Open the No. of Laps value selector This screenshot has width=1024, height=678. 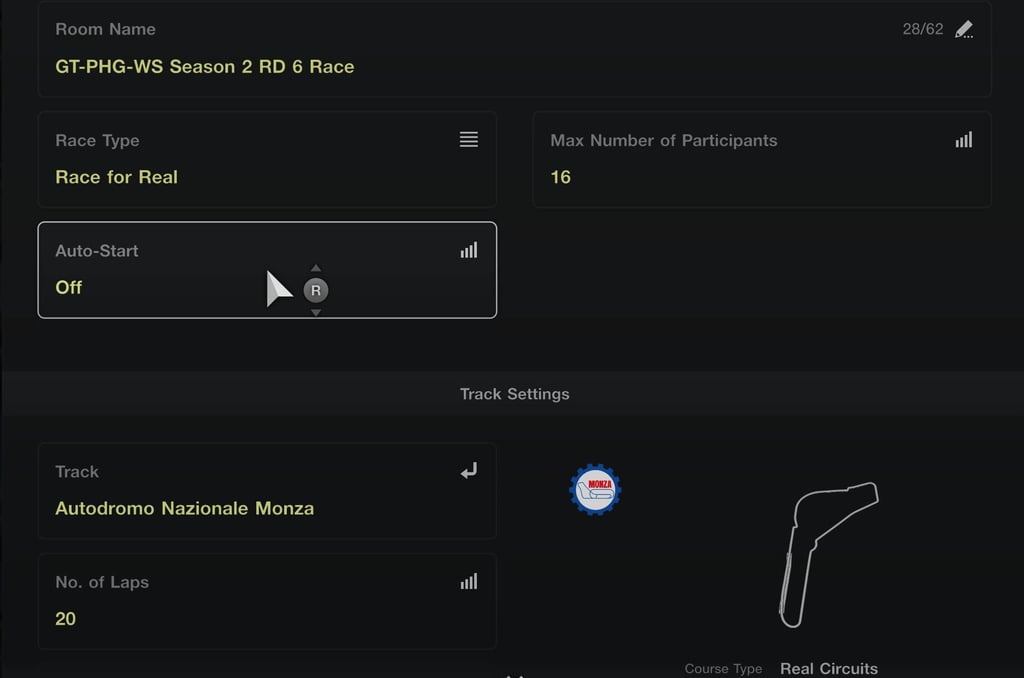click(x=267, y=602)
